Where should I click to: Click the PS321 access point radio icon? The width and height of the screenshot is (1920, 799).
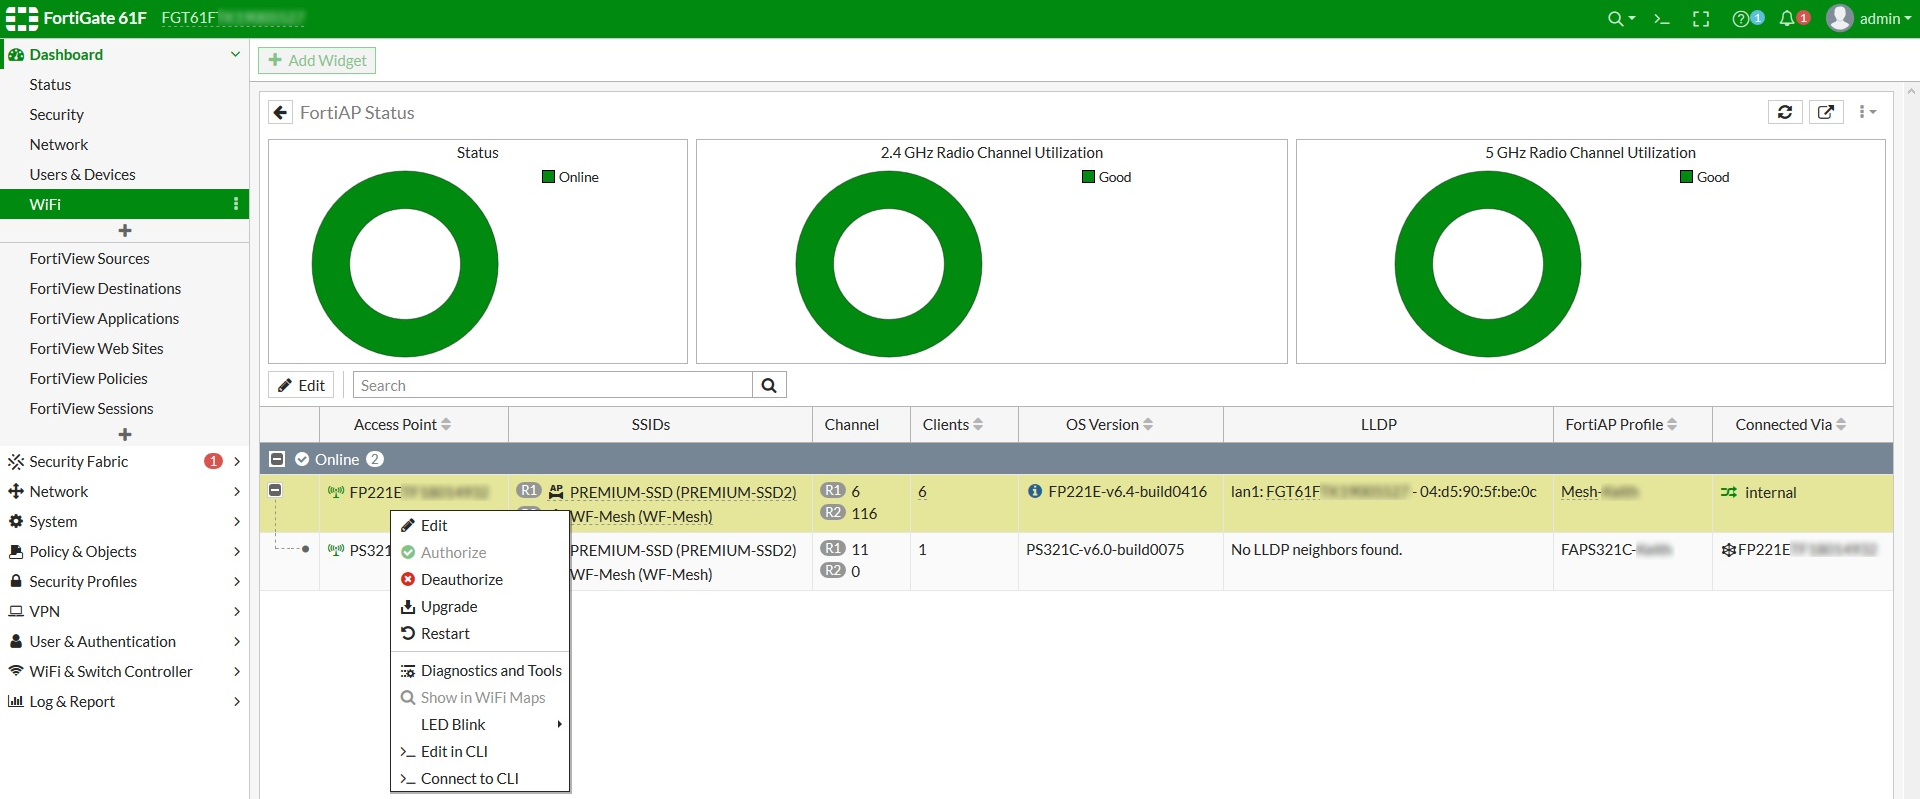[336, 550]
